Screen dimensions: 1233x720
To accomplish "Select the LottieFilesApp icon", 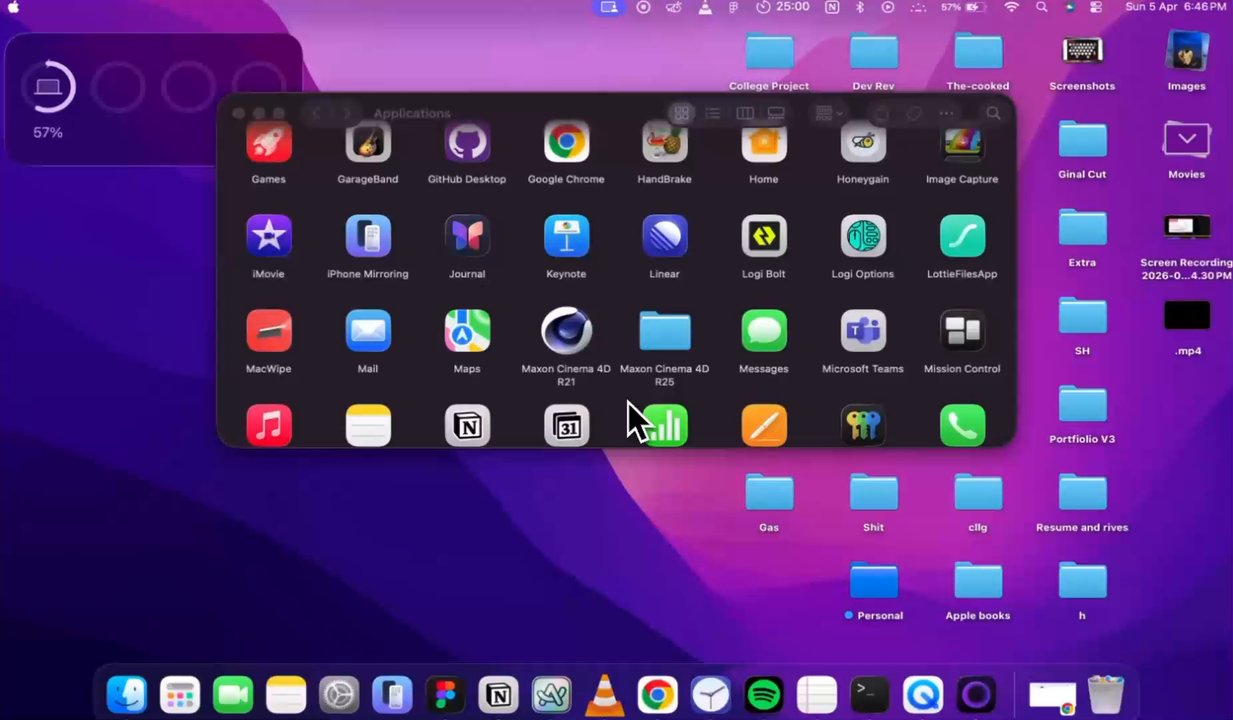I will pos(962,237).
